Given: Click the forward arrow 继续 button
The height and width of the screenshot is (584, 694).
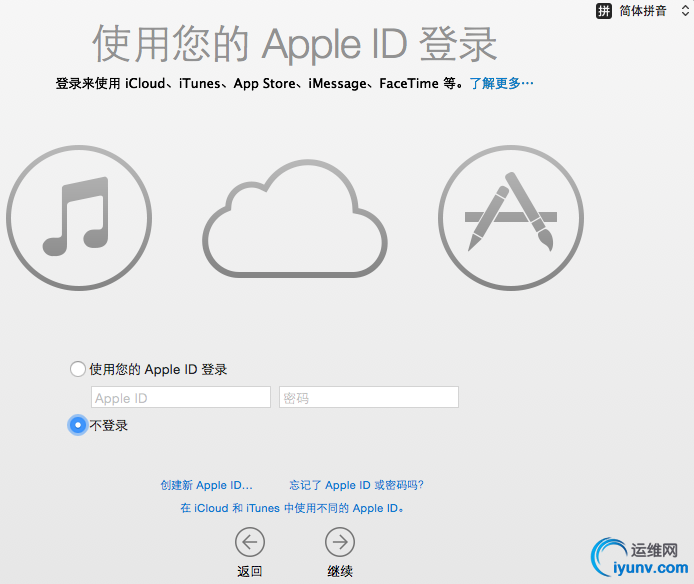Looking at the screenshot, I should (x=340, y=542).
